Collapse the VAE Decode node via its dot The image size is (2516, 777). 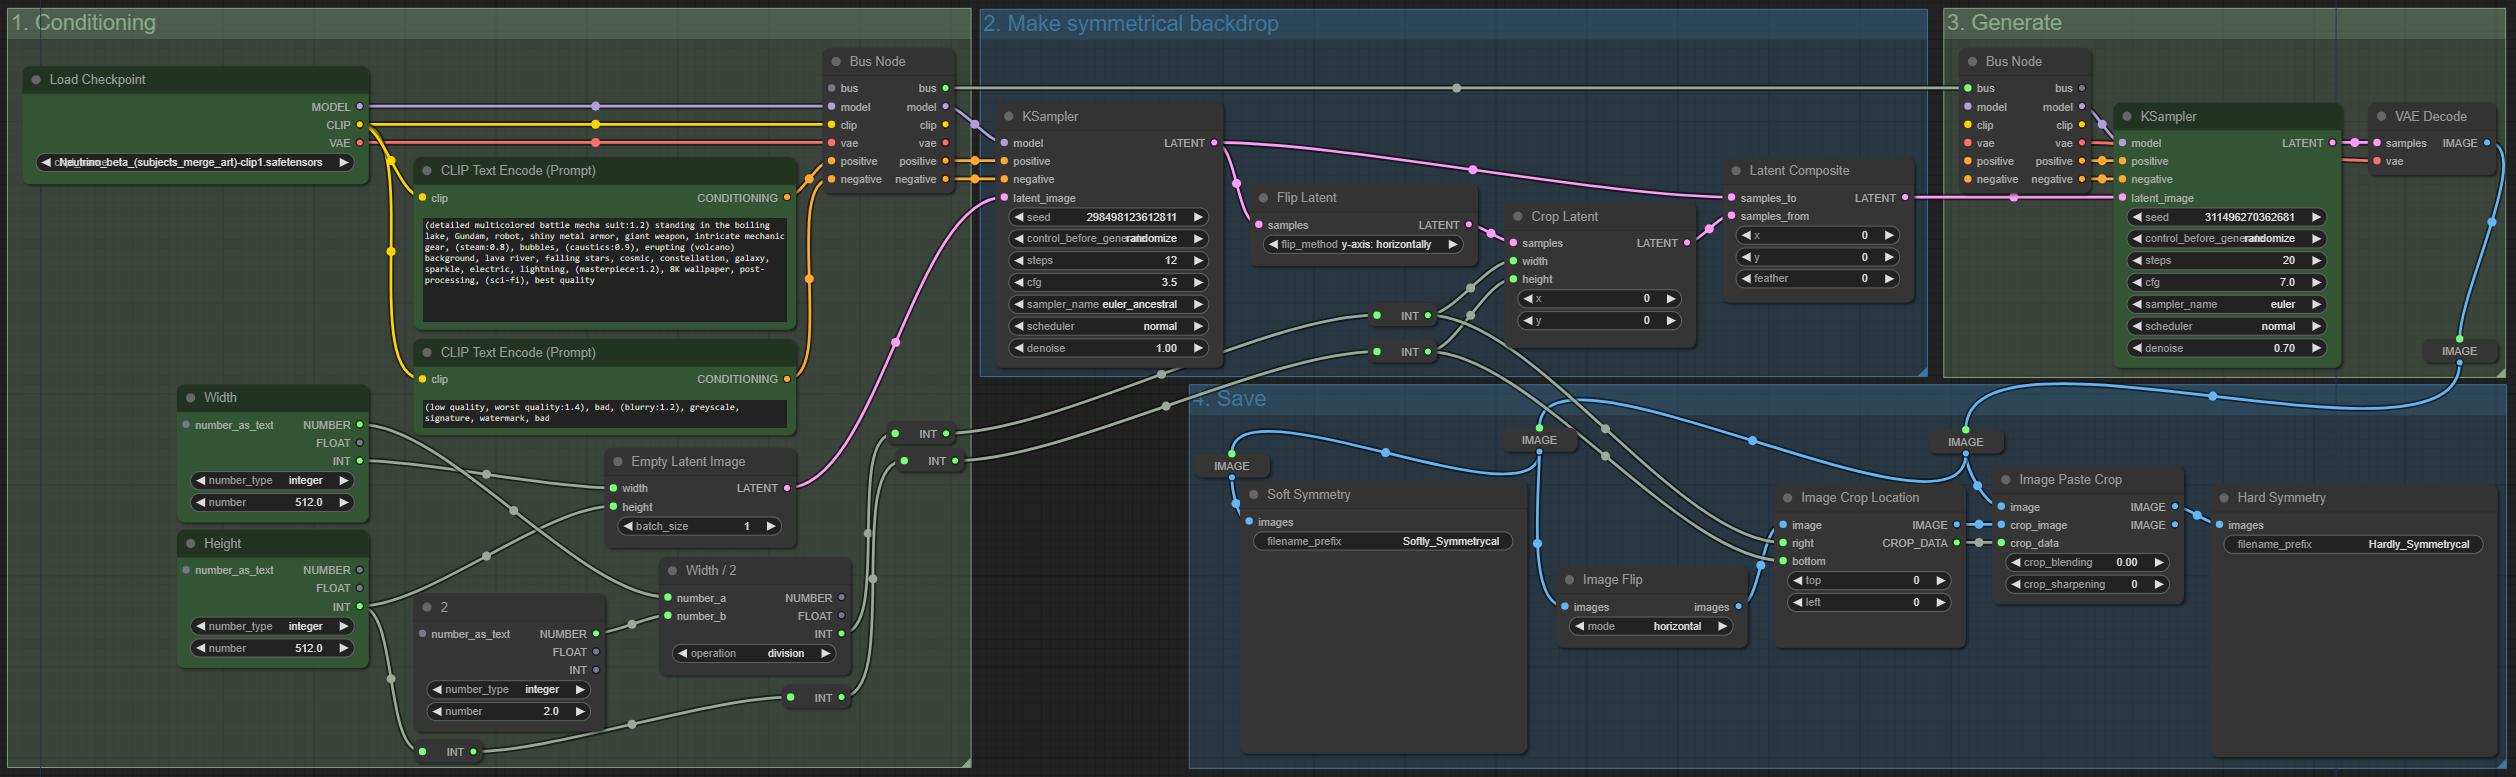2382,117
